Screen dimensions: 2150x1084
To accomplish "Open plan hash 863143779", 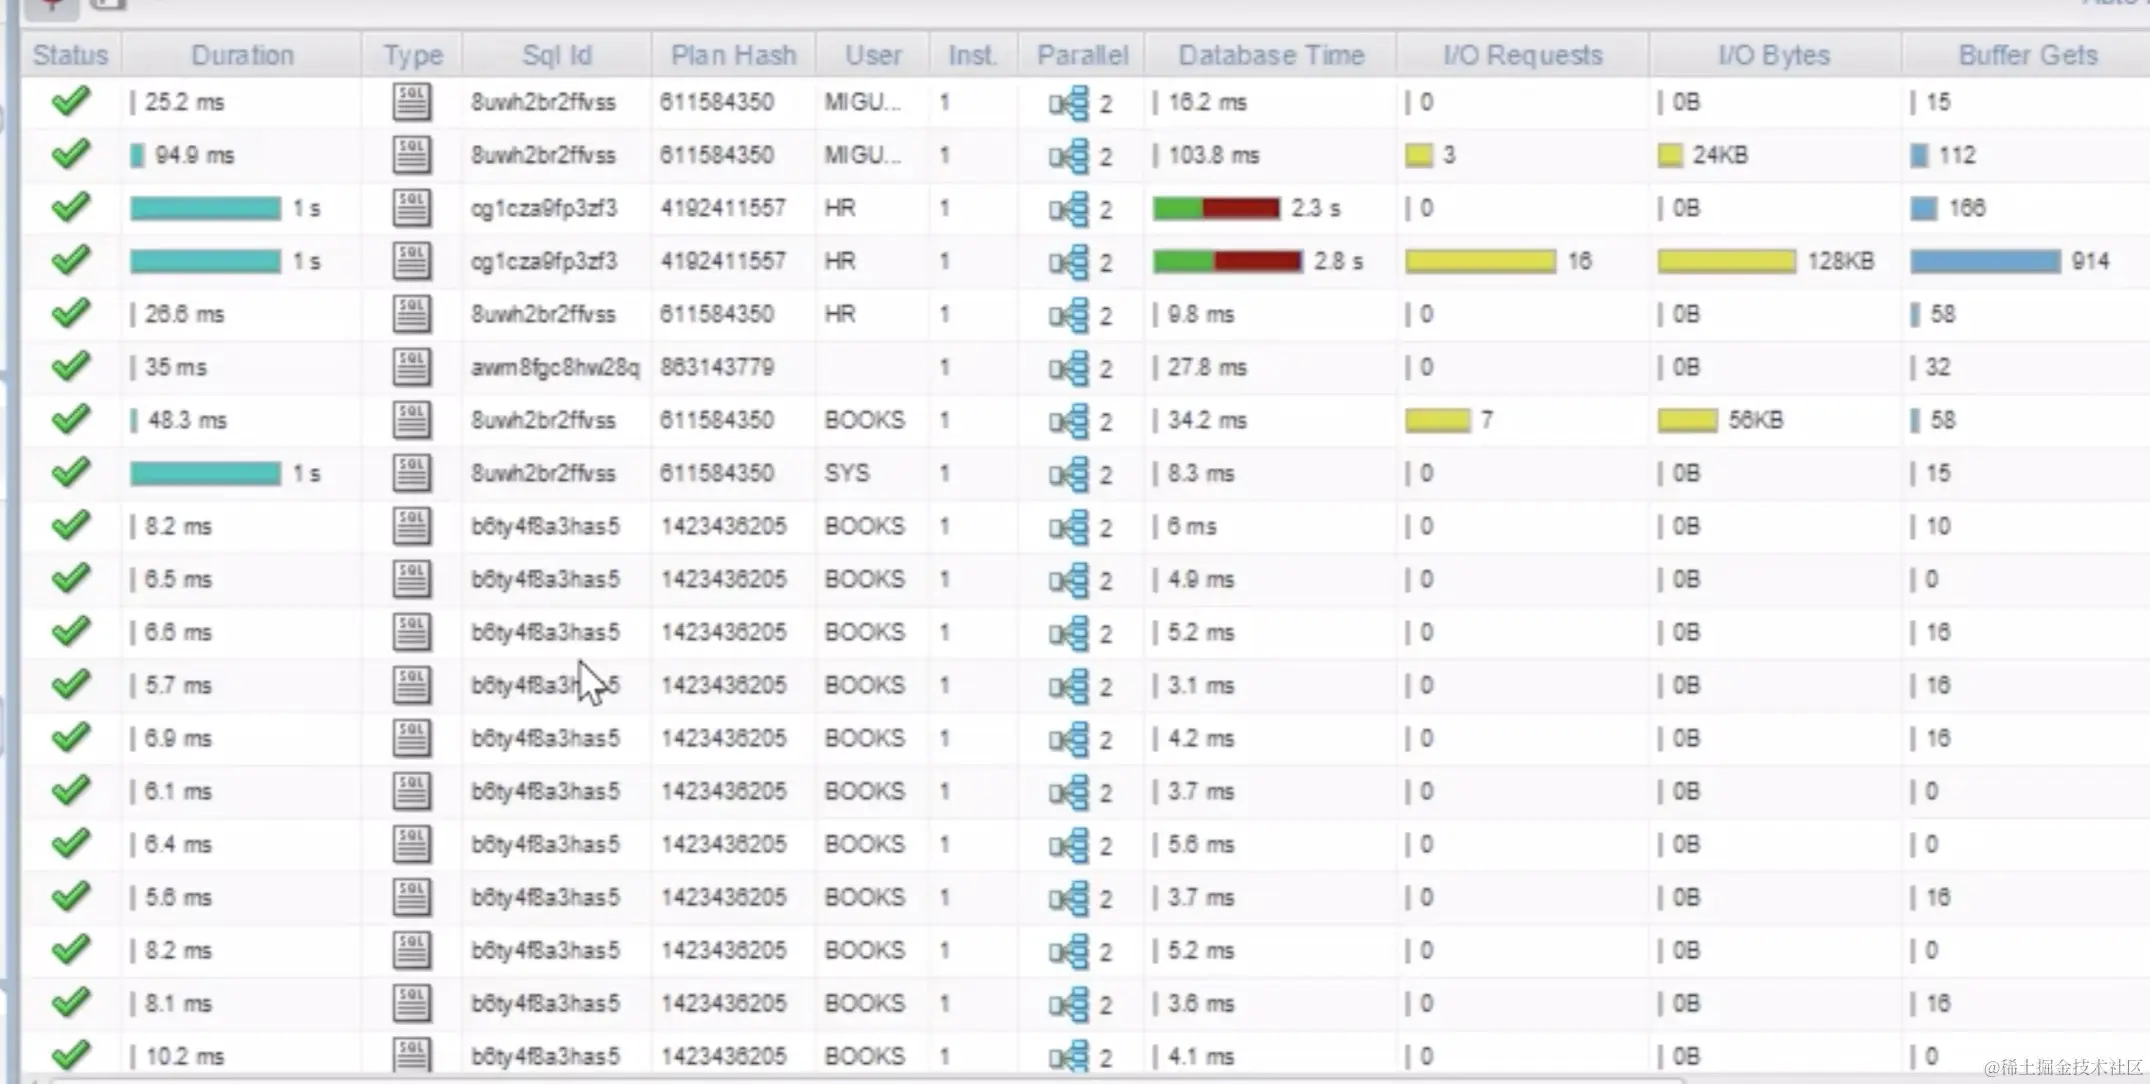I will [x=717, y=367].
